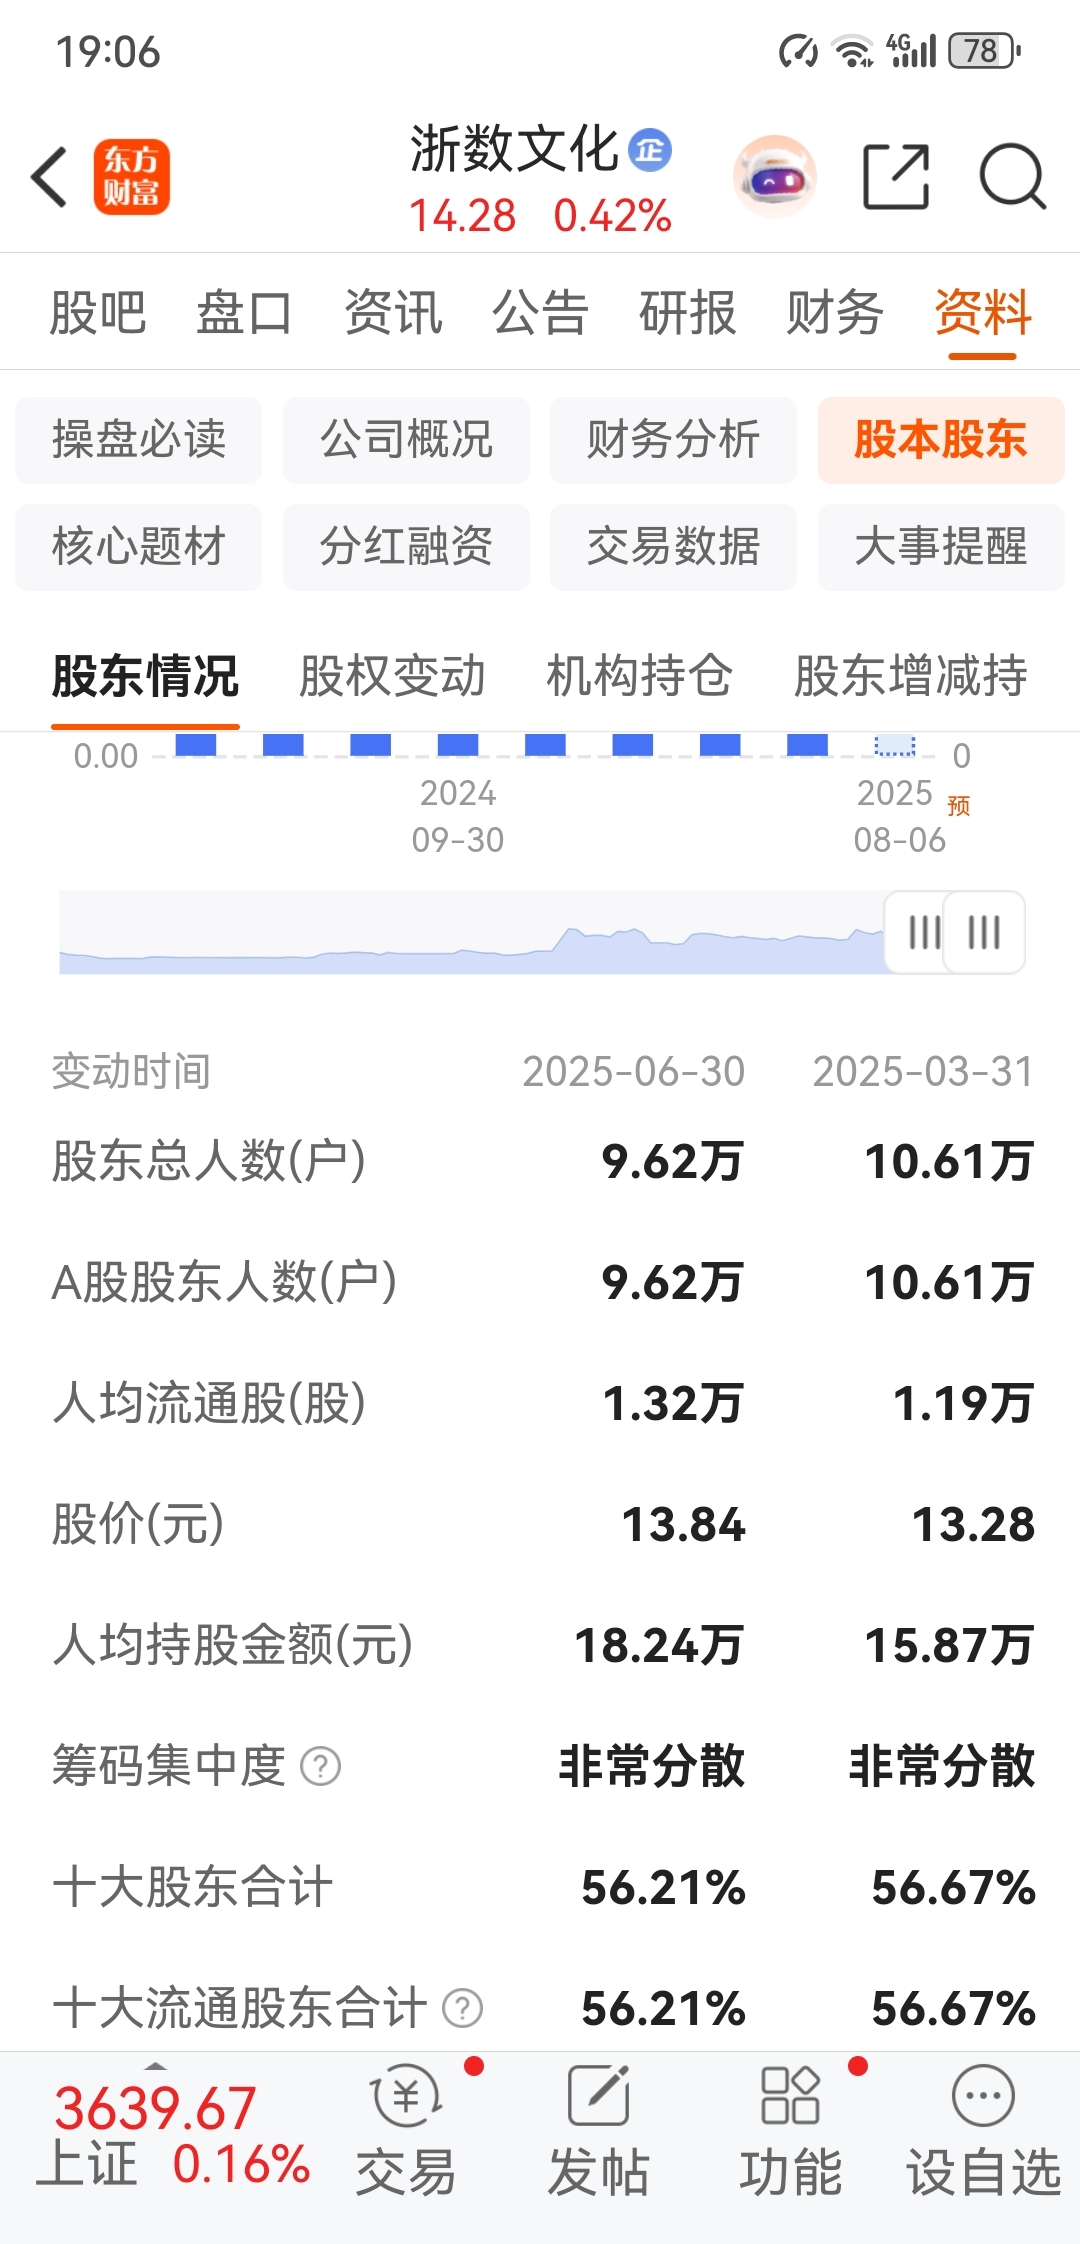Tap the share export icon

(896, 177)
